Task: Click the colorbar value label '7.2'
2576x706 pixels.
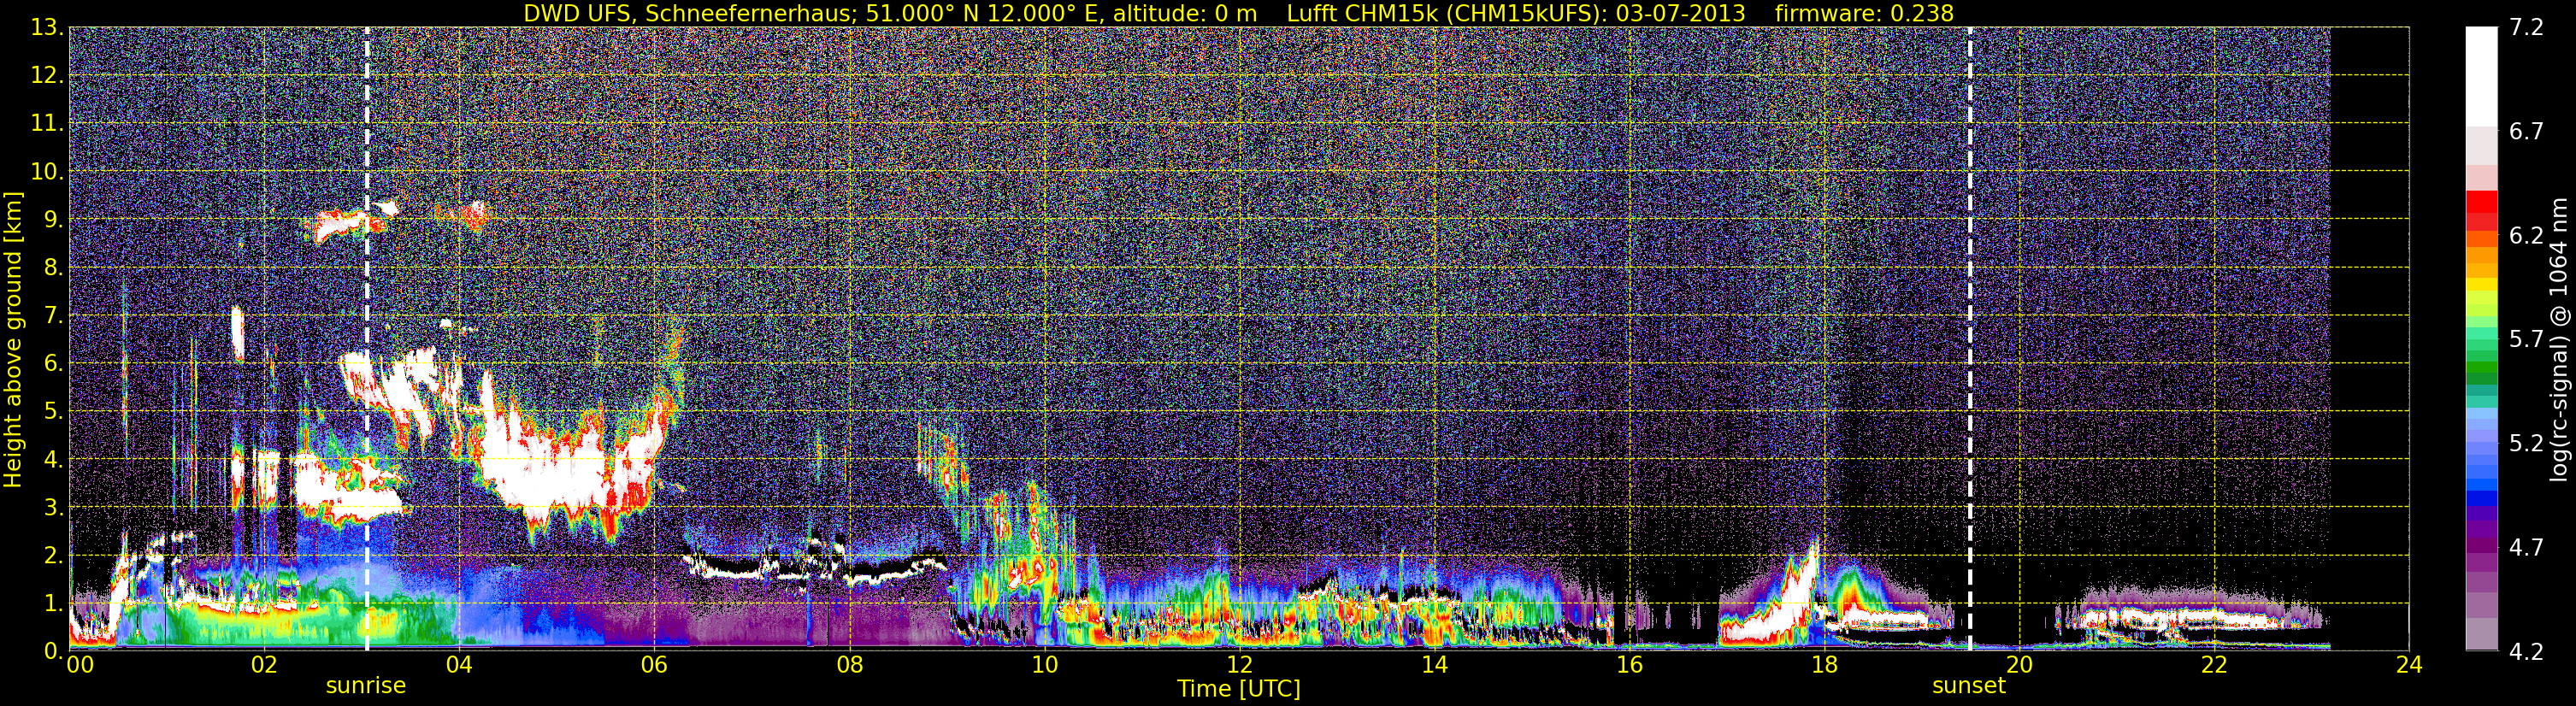Action: pos(2527,28)
